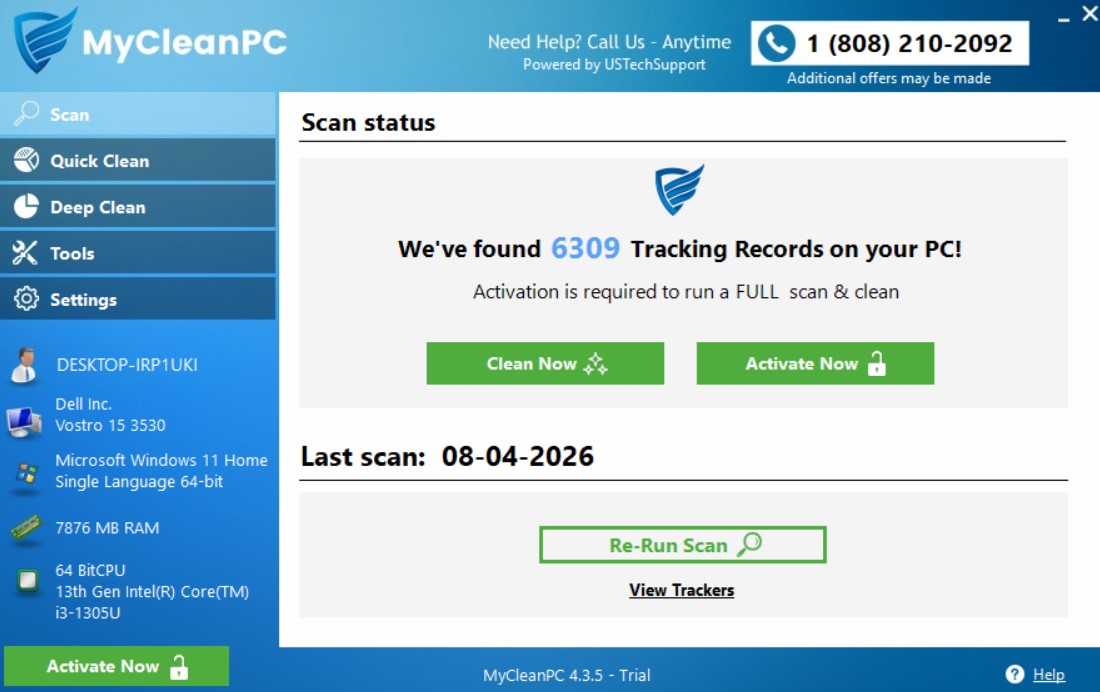Click the blue shield icon in Scan status panel
Screen dimensions: 1100x692
(x=679, y=189)
